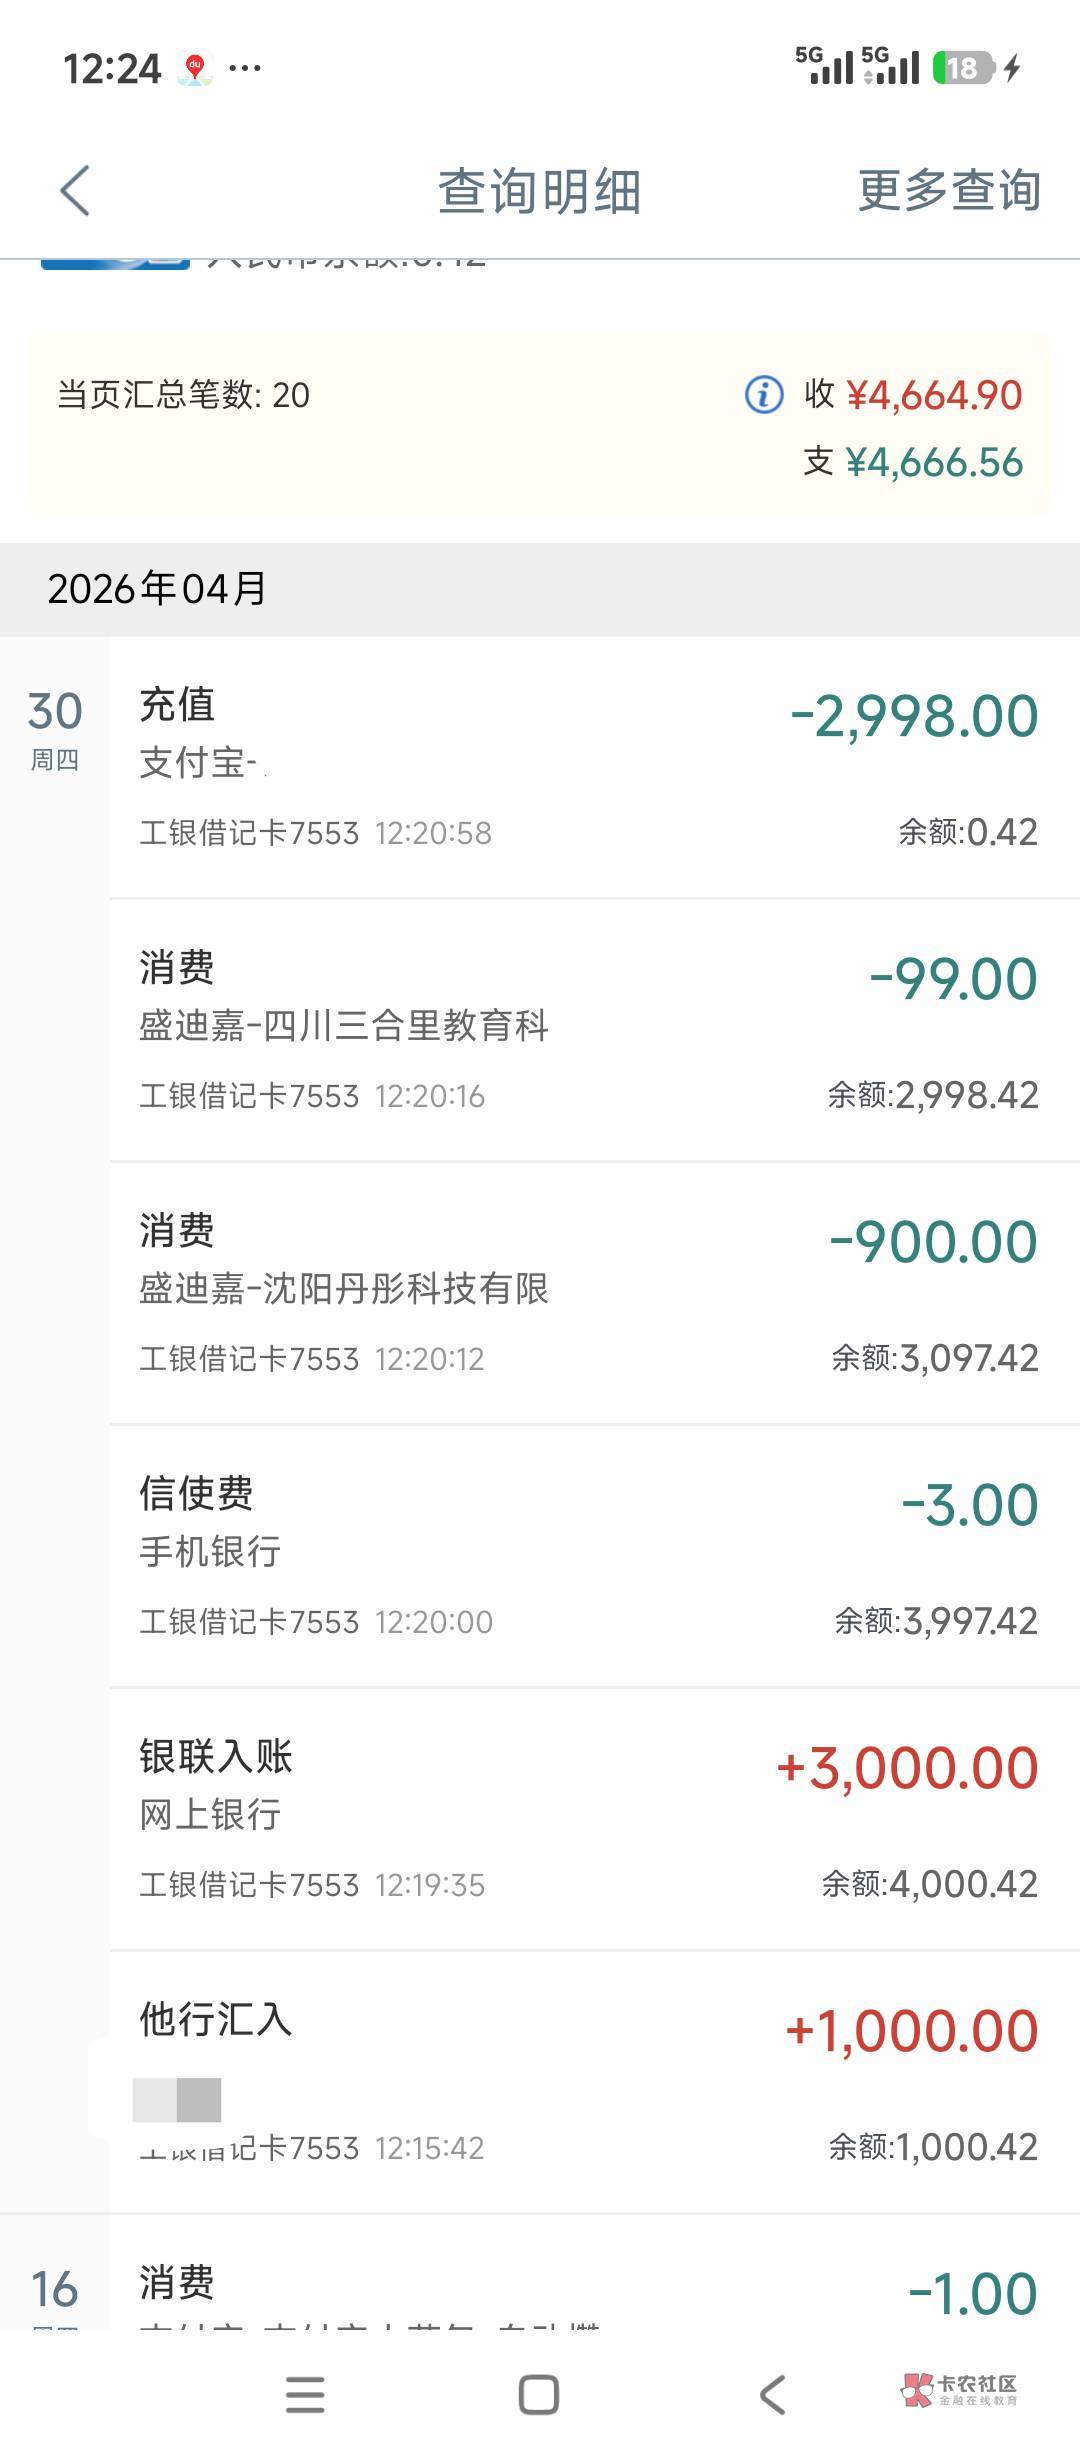Tap the income total ¥4,664.90
Viewport: 1080px width, 2460px height.
934,396
